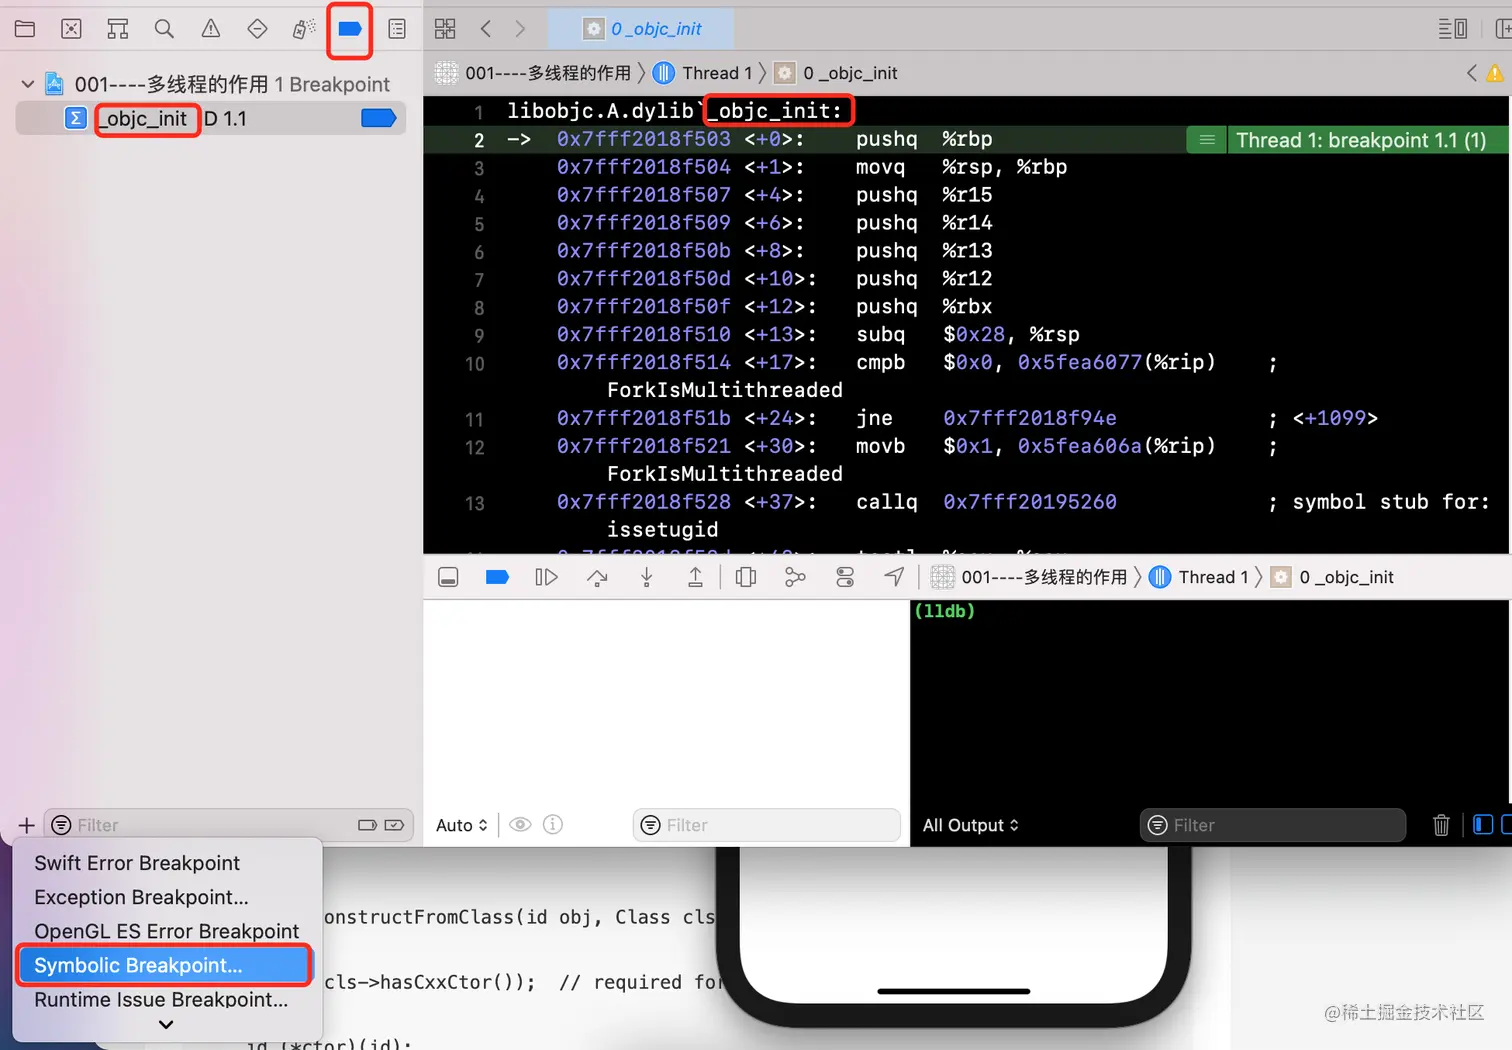1512x1050 pixels.
Task: Clear the console with trash icon
Action: (x=1441, y=825)
